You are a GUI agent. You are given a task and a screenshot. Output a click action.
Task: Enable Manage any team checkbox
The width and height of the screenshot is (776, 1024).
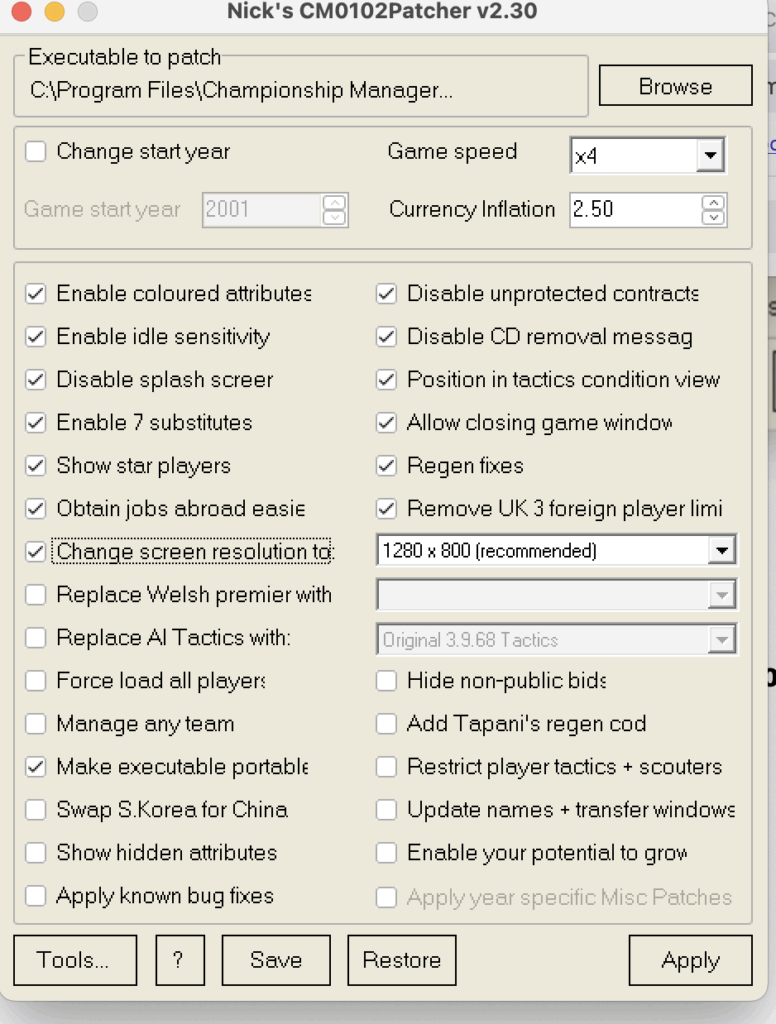36,724
